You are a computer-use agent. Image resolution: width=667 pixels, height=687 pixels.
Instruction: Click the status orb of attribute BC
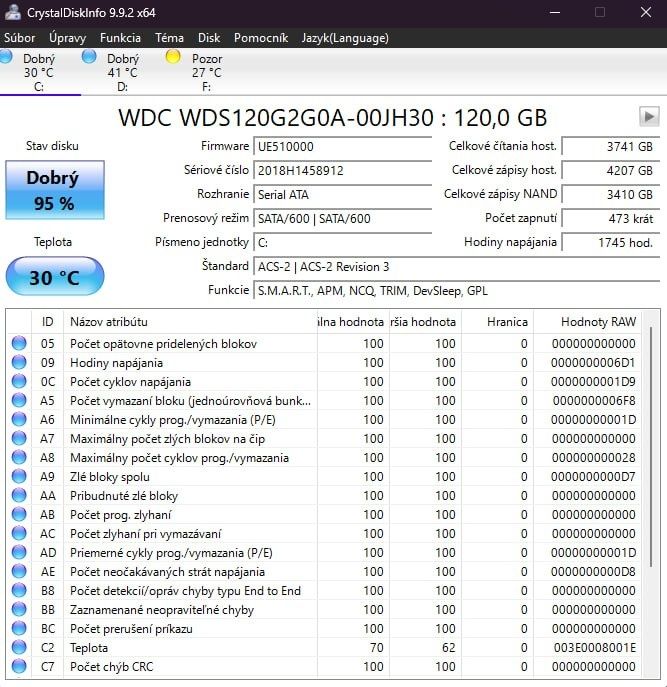[x=19, y=628]
